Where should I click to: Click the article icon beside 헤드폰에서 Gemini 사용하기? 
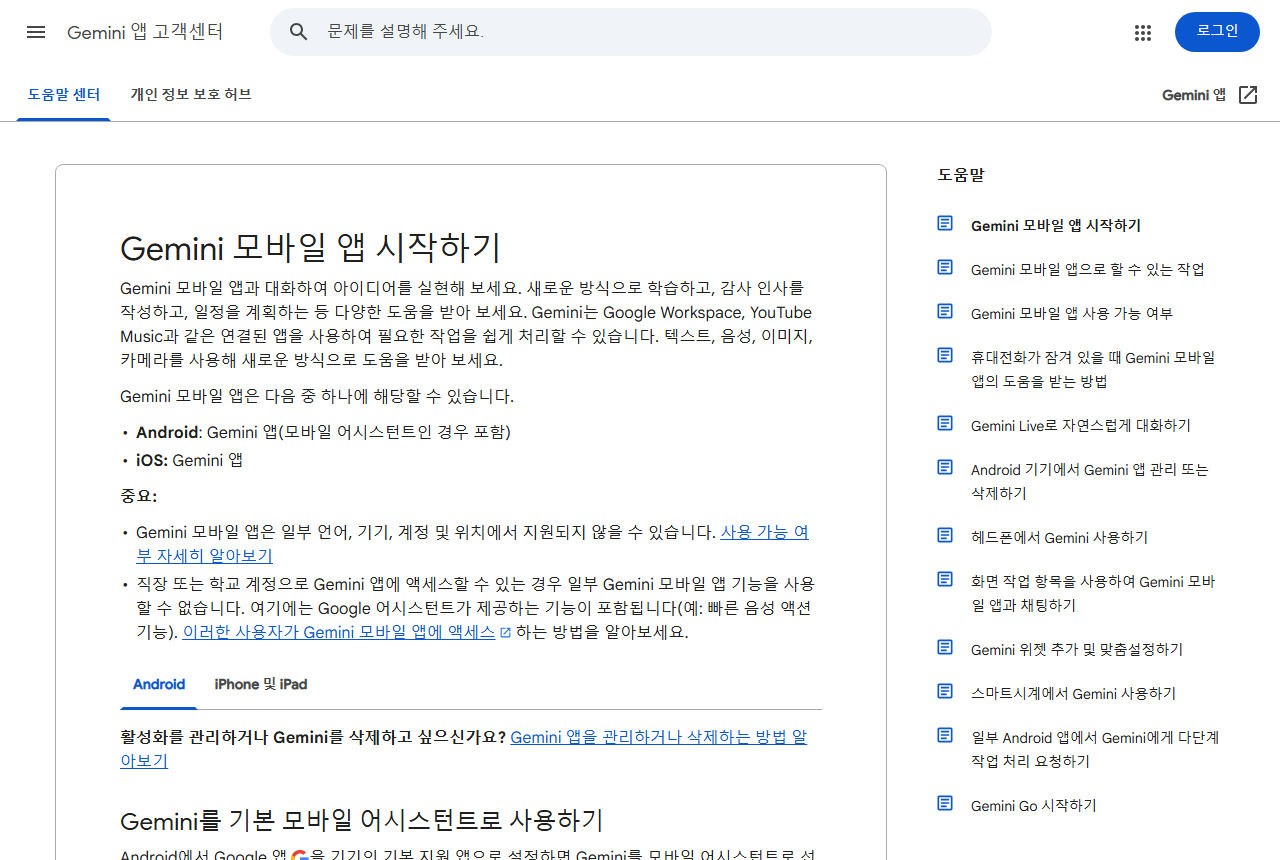point(945,535)
